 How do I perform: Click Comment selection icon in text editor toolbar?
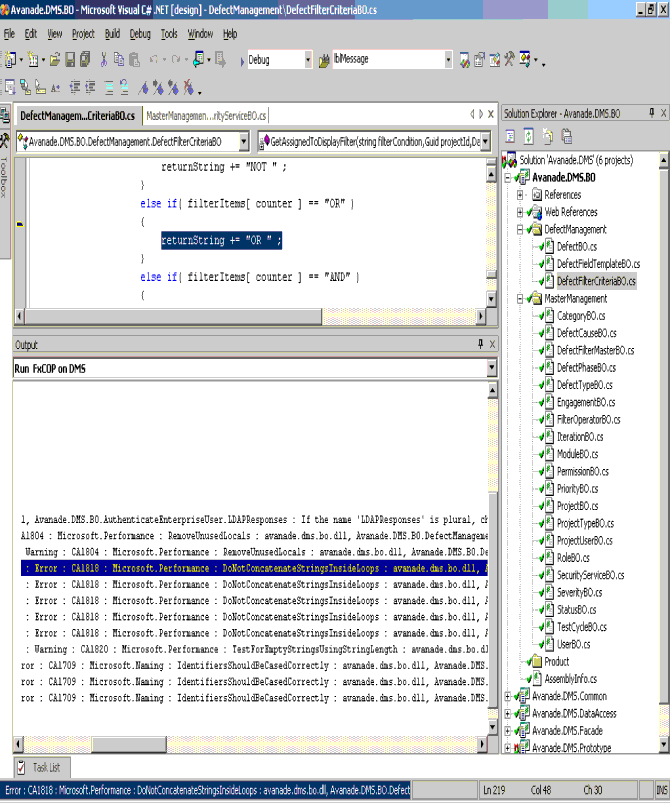(109, 88)
